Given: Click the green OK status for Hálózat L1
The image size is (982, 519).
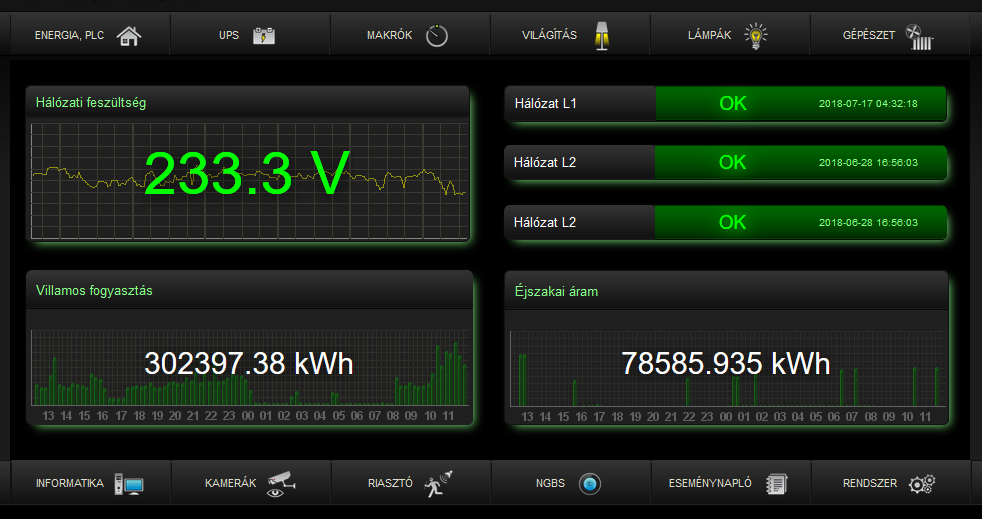Looking at the screenshot, I should (733, 104).
